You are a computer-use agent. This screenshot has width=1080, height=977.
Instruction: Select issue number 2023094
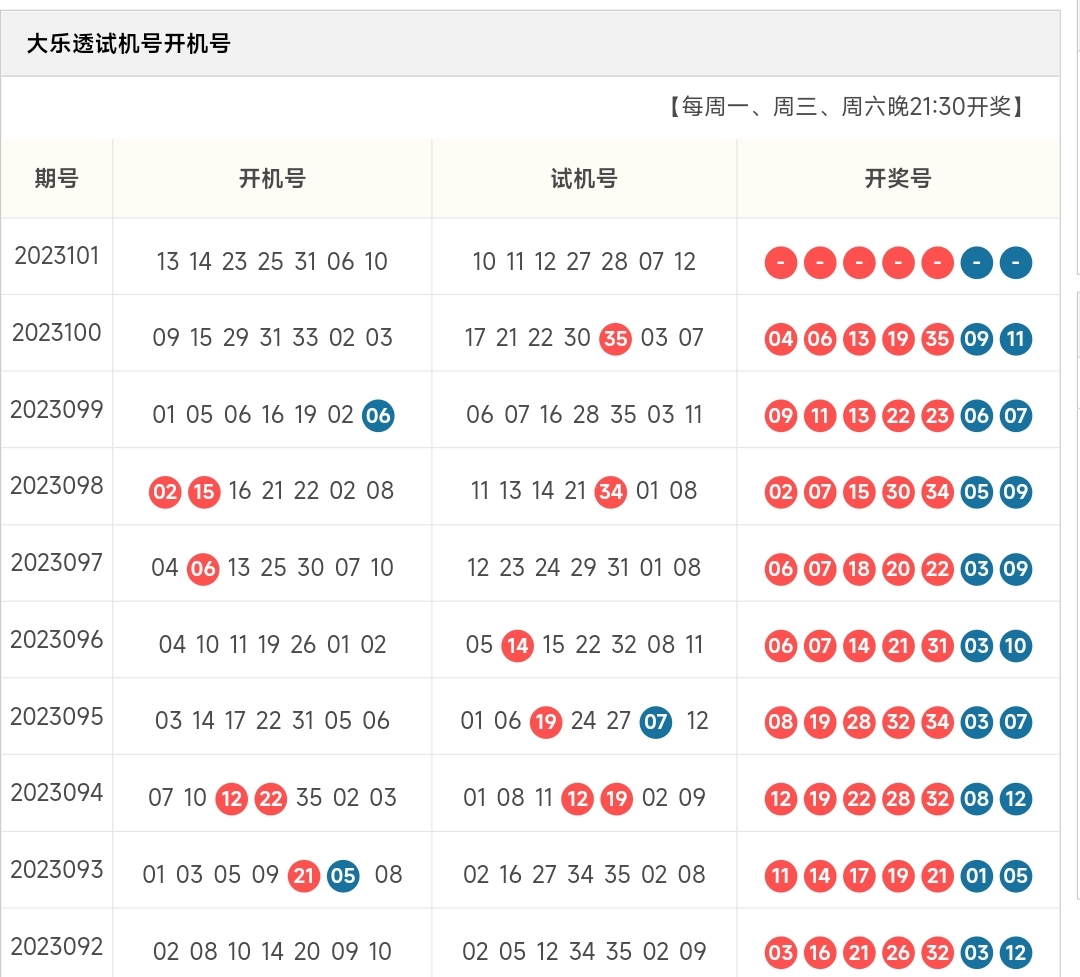point(56,793)
